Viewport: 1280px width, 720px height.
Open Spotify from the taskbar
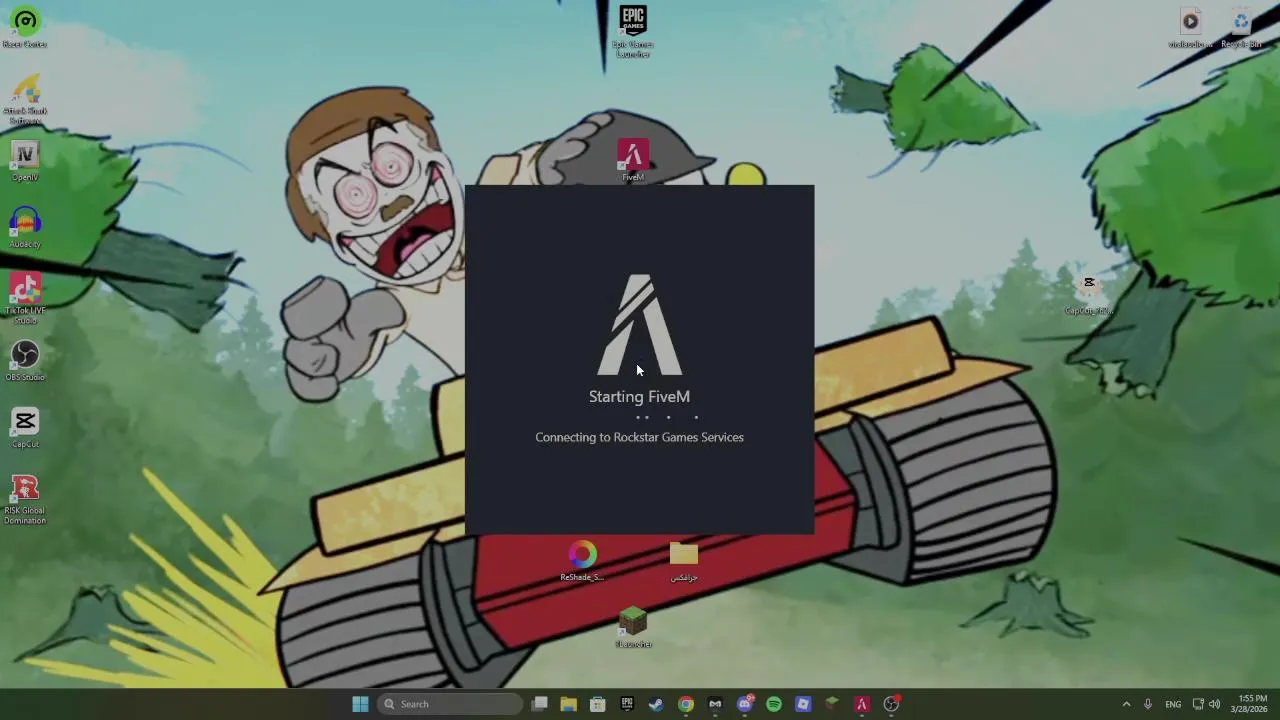(774, 704)
